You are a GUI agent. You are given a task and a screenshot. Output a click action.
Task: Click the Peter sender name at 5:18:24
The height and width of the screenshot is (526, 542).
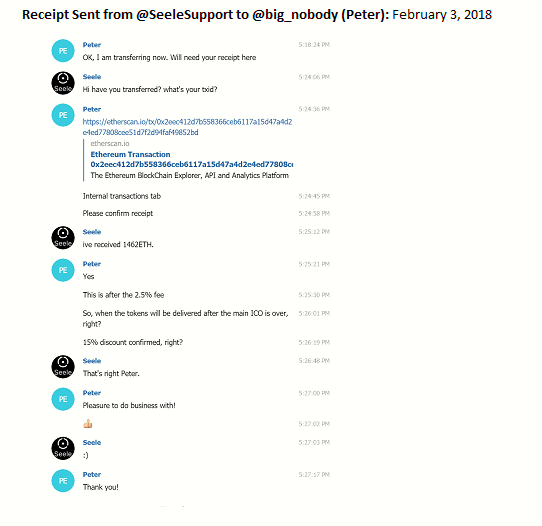[x=92, y=45]
